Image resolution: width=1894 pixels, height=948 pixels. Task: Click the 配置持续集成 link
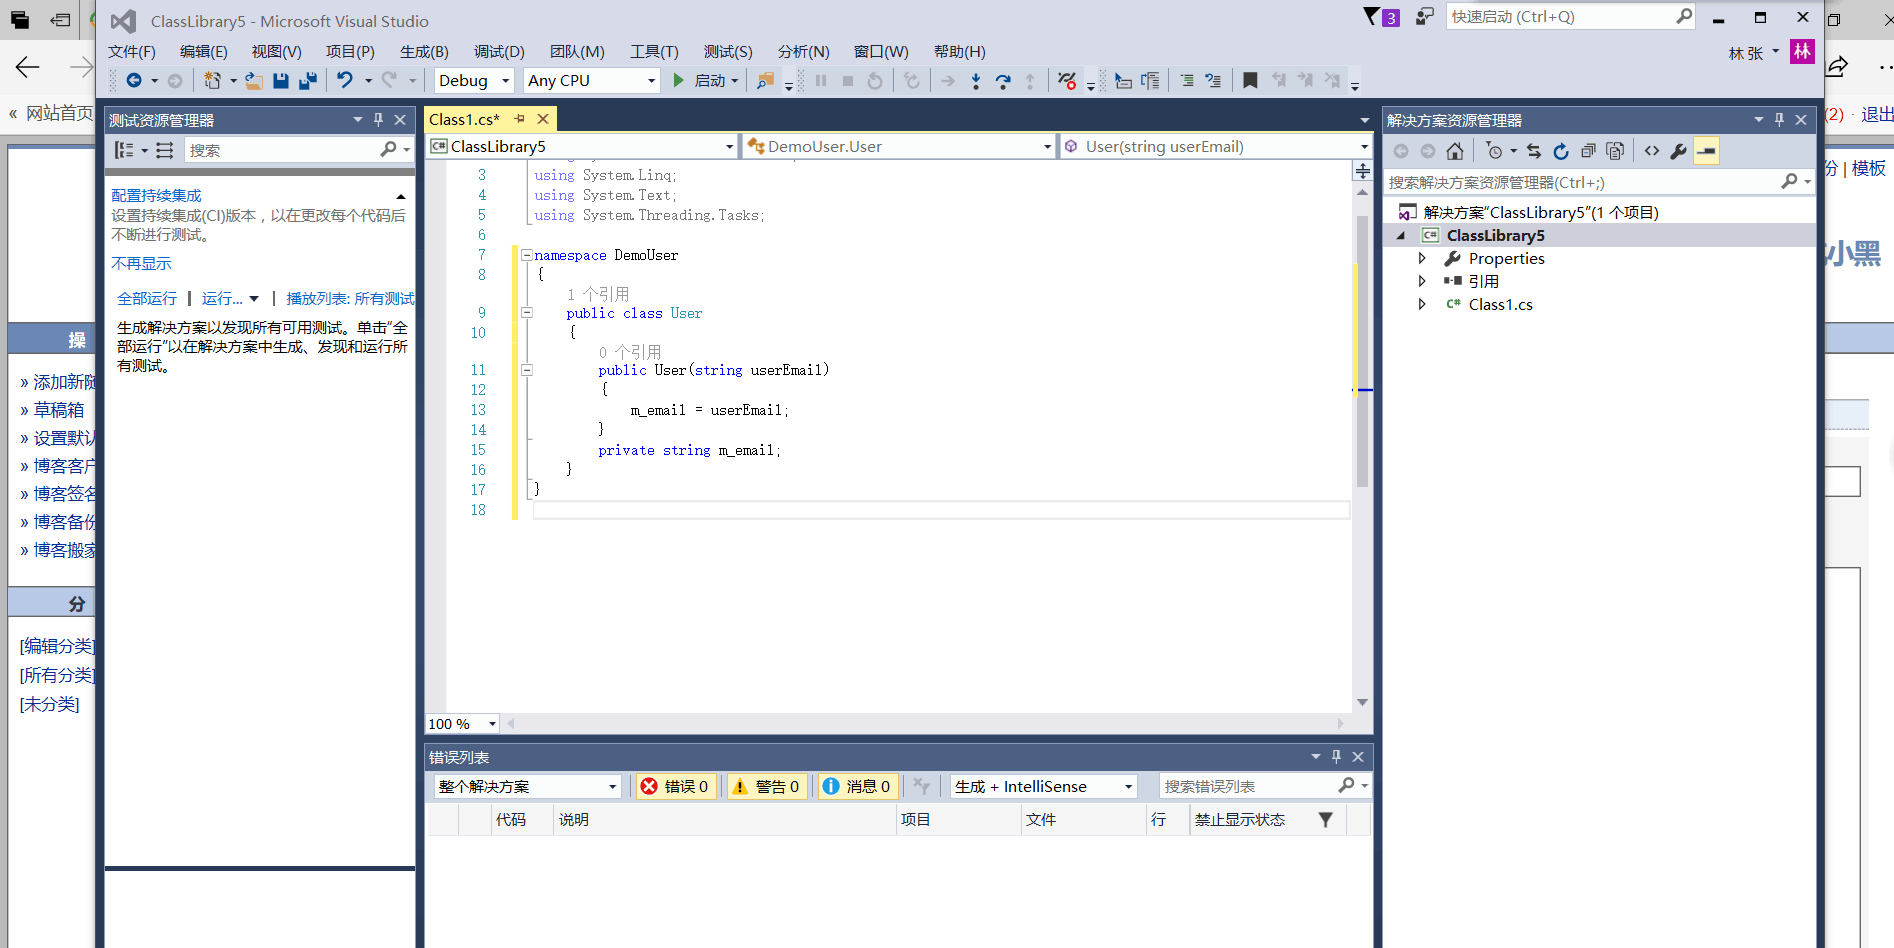click(x=156, y=195)
